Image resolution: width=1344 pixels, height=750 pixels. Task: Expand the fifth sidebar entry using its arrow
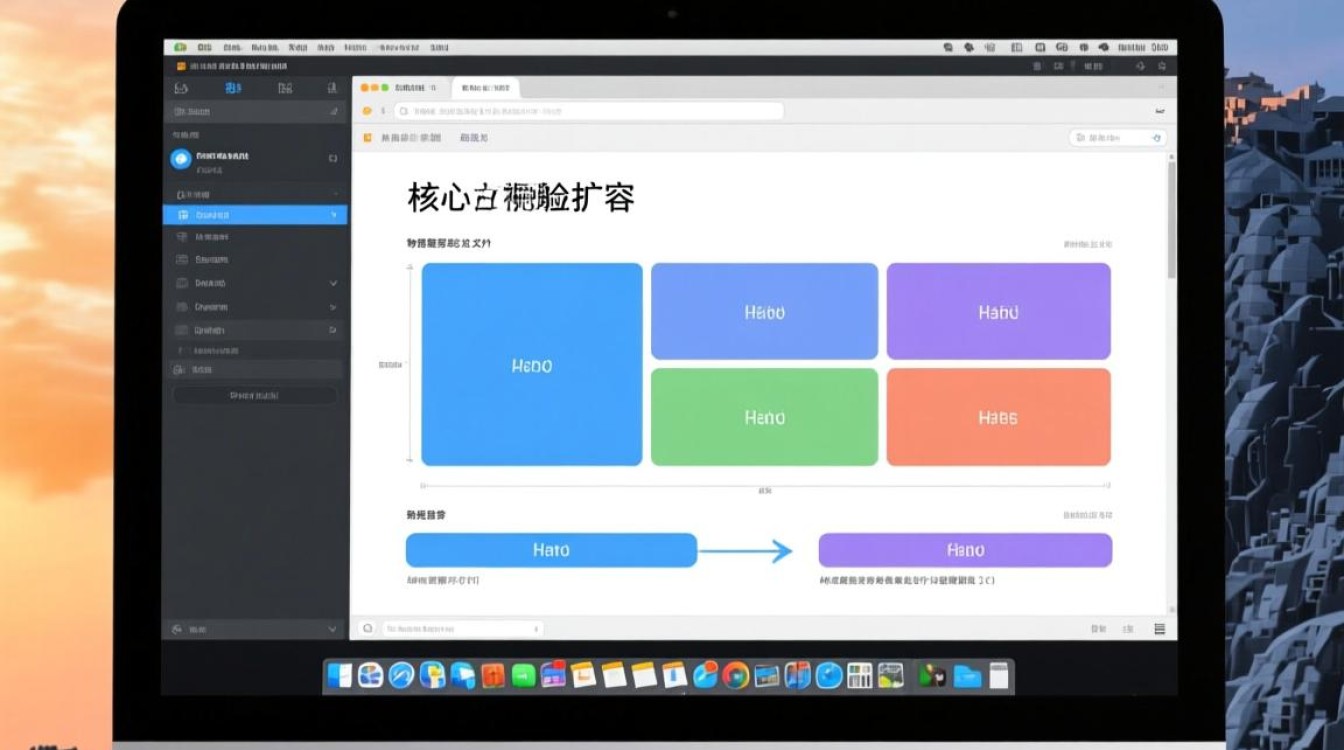(x=334, y=307)
